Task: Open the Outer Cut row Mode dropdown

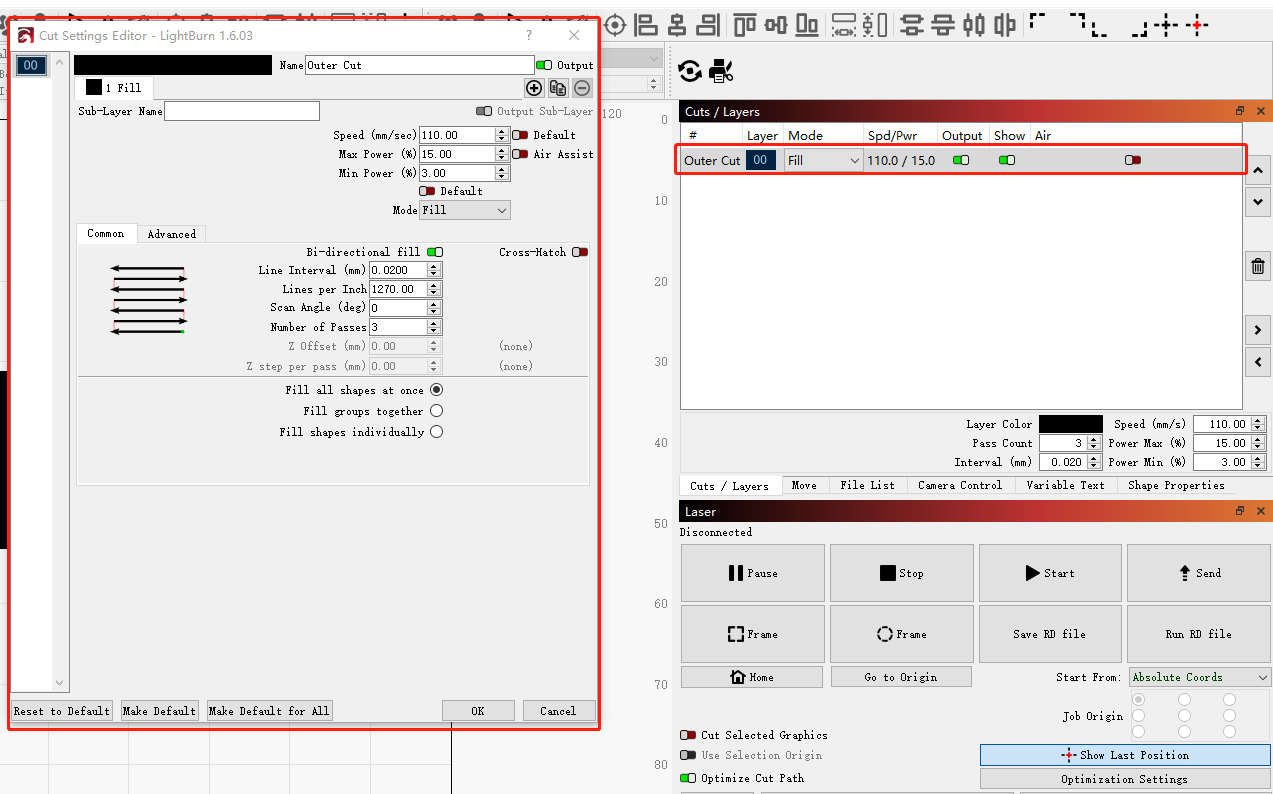Action: coord(824,160)
